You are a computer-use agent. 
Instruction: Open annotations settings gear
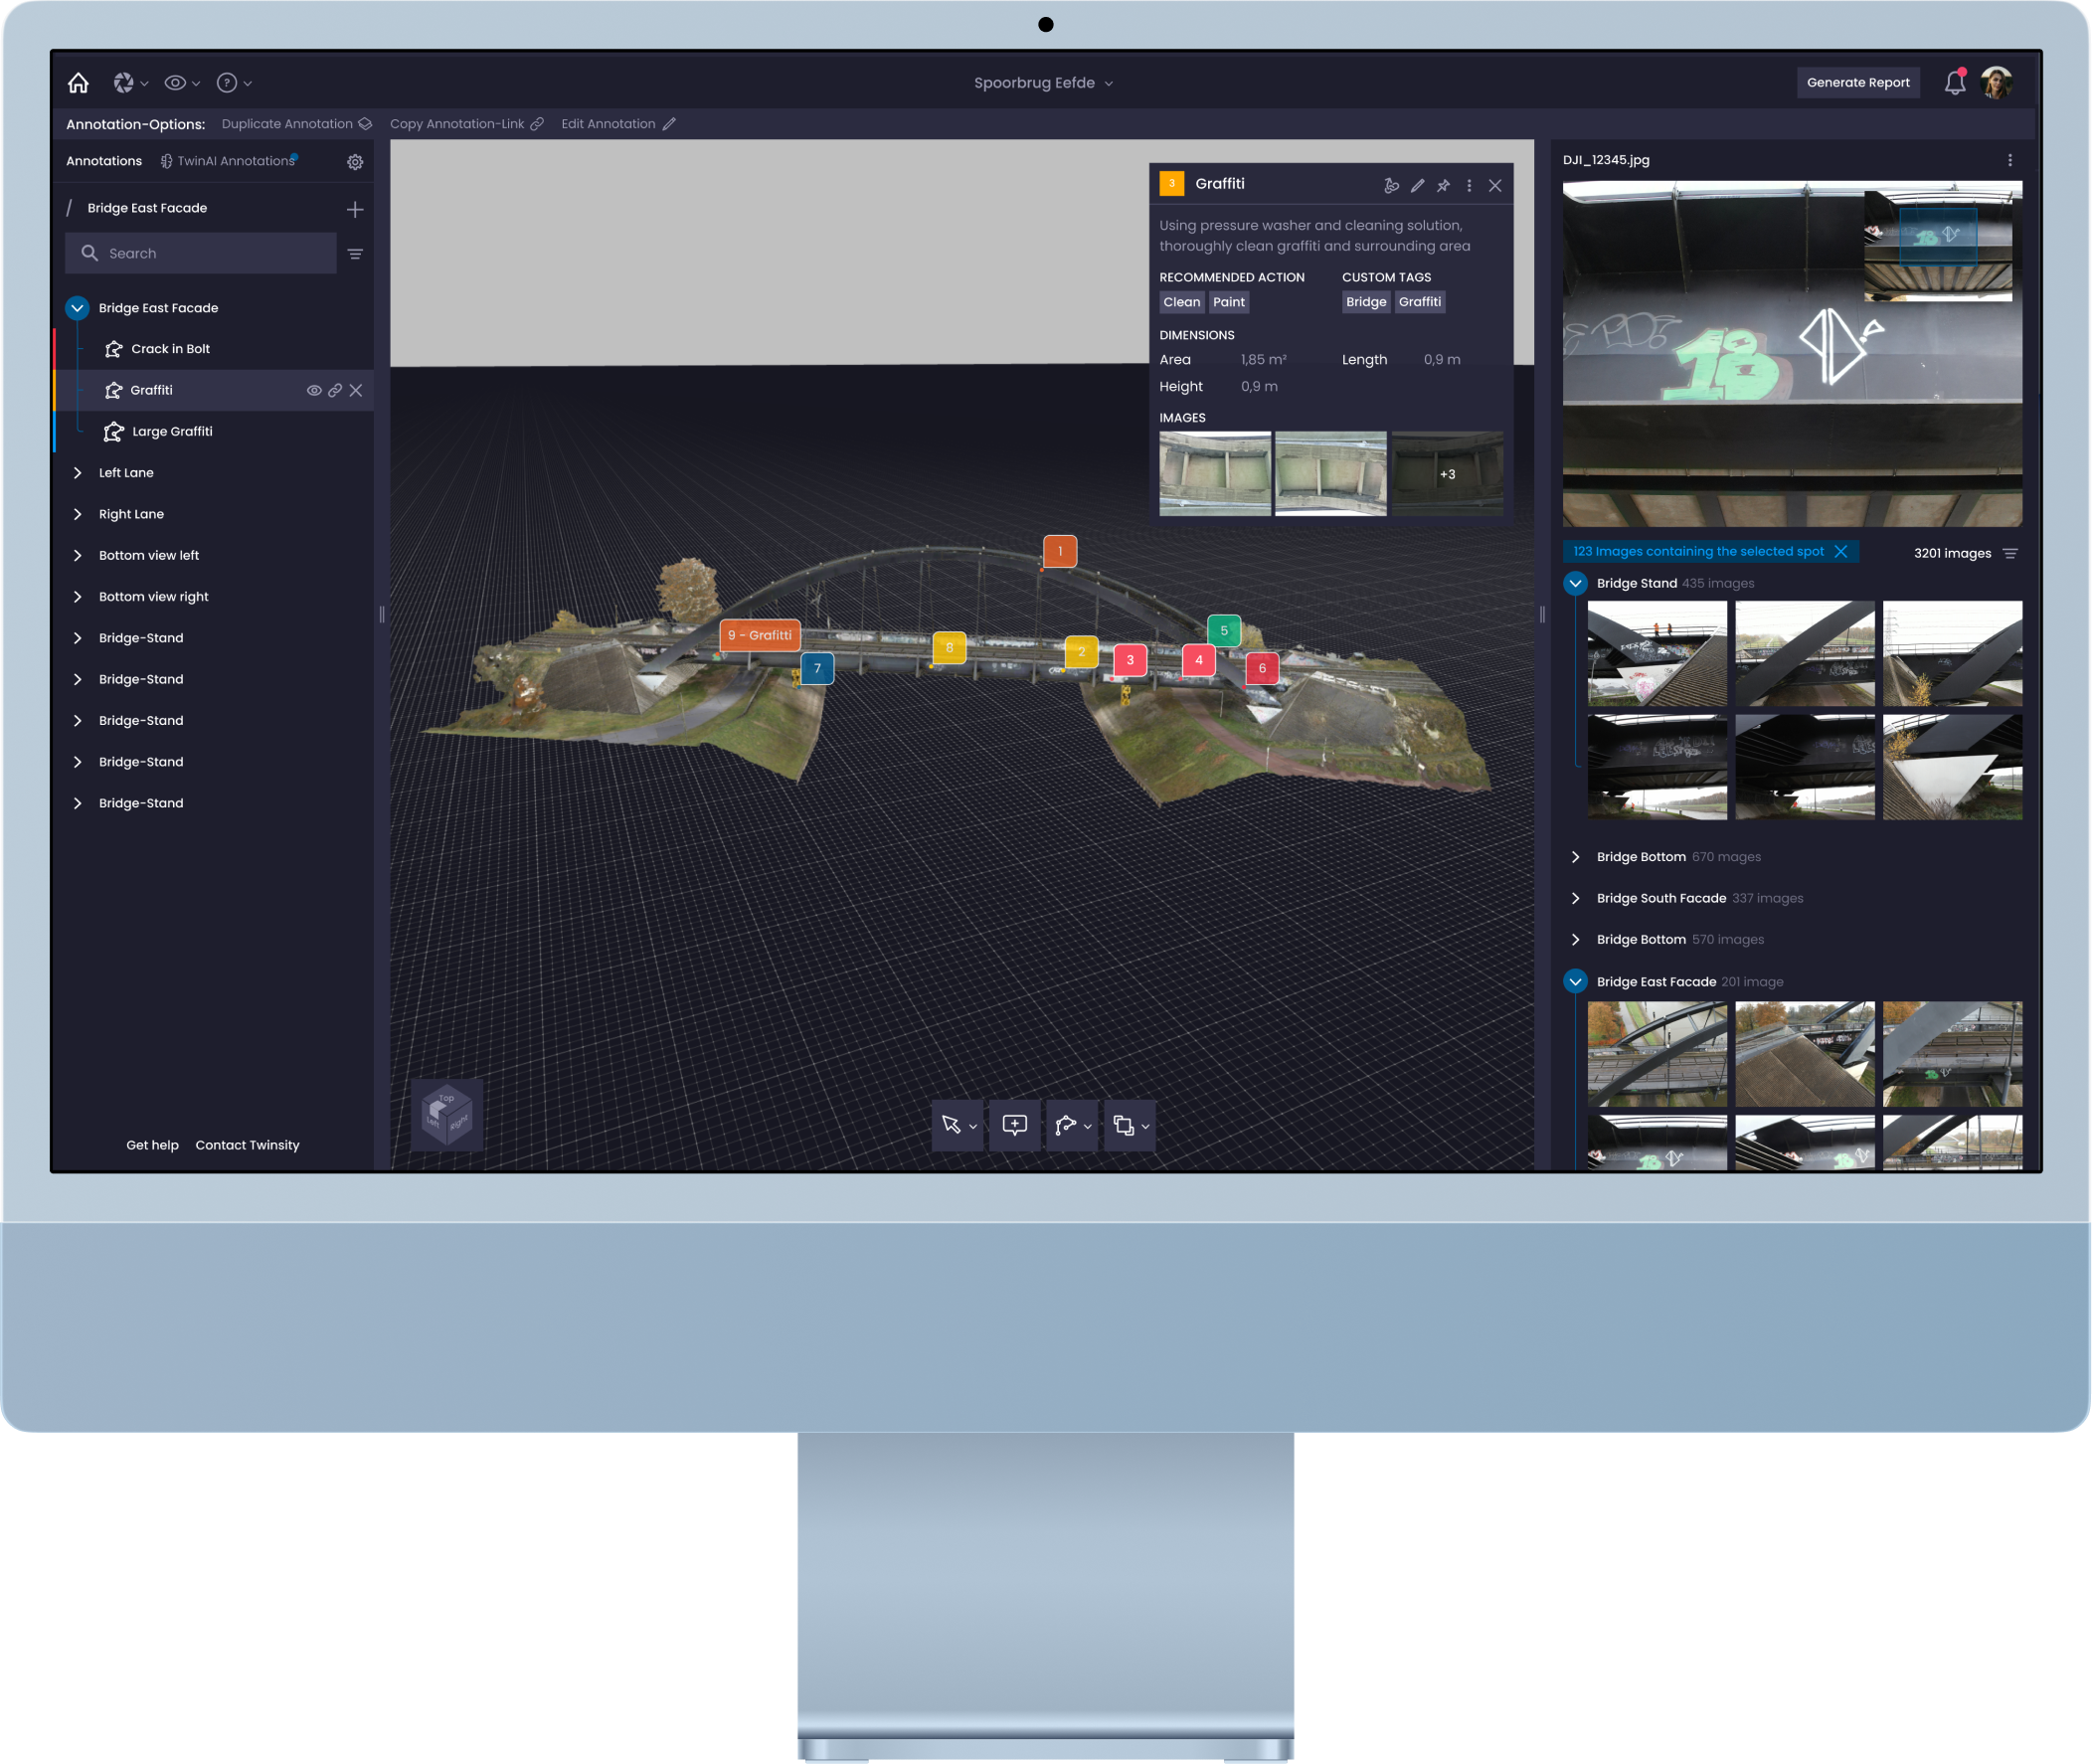coord(355,162)
